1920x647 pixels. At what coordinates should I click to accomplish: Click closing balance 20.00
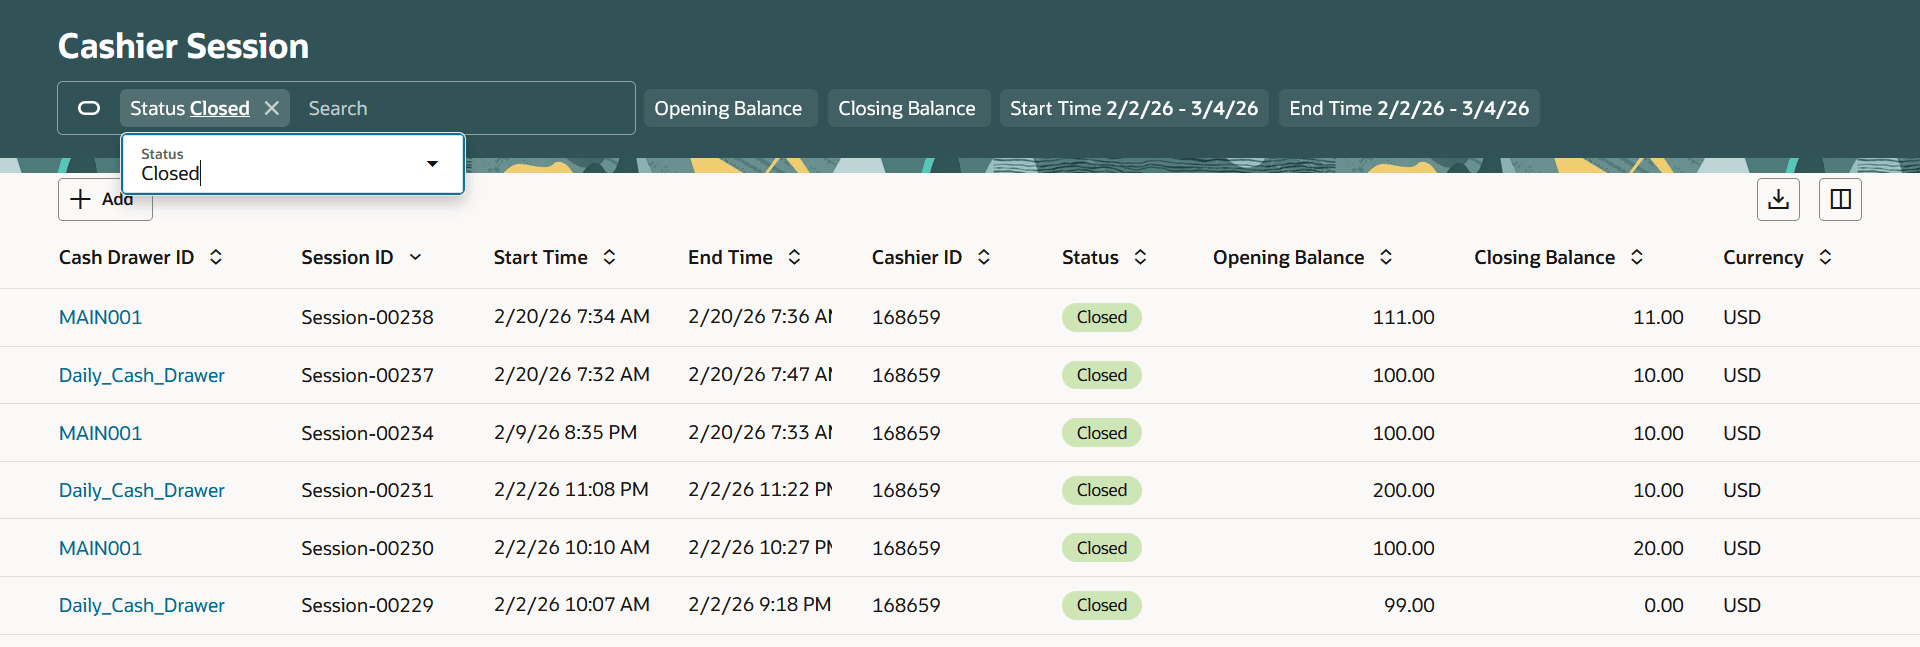[x=1658, y=548]
